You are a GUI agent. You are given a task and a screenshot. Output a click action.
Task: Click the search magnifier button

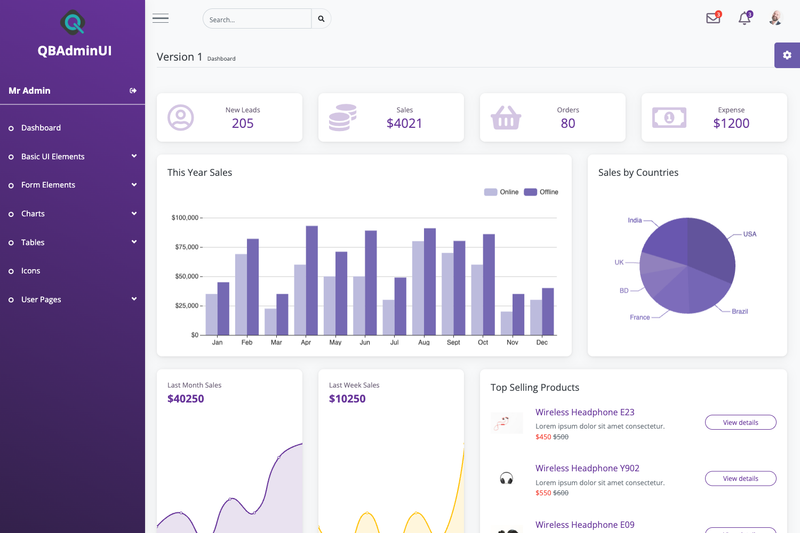pos(321,19)
